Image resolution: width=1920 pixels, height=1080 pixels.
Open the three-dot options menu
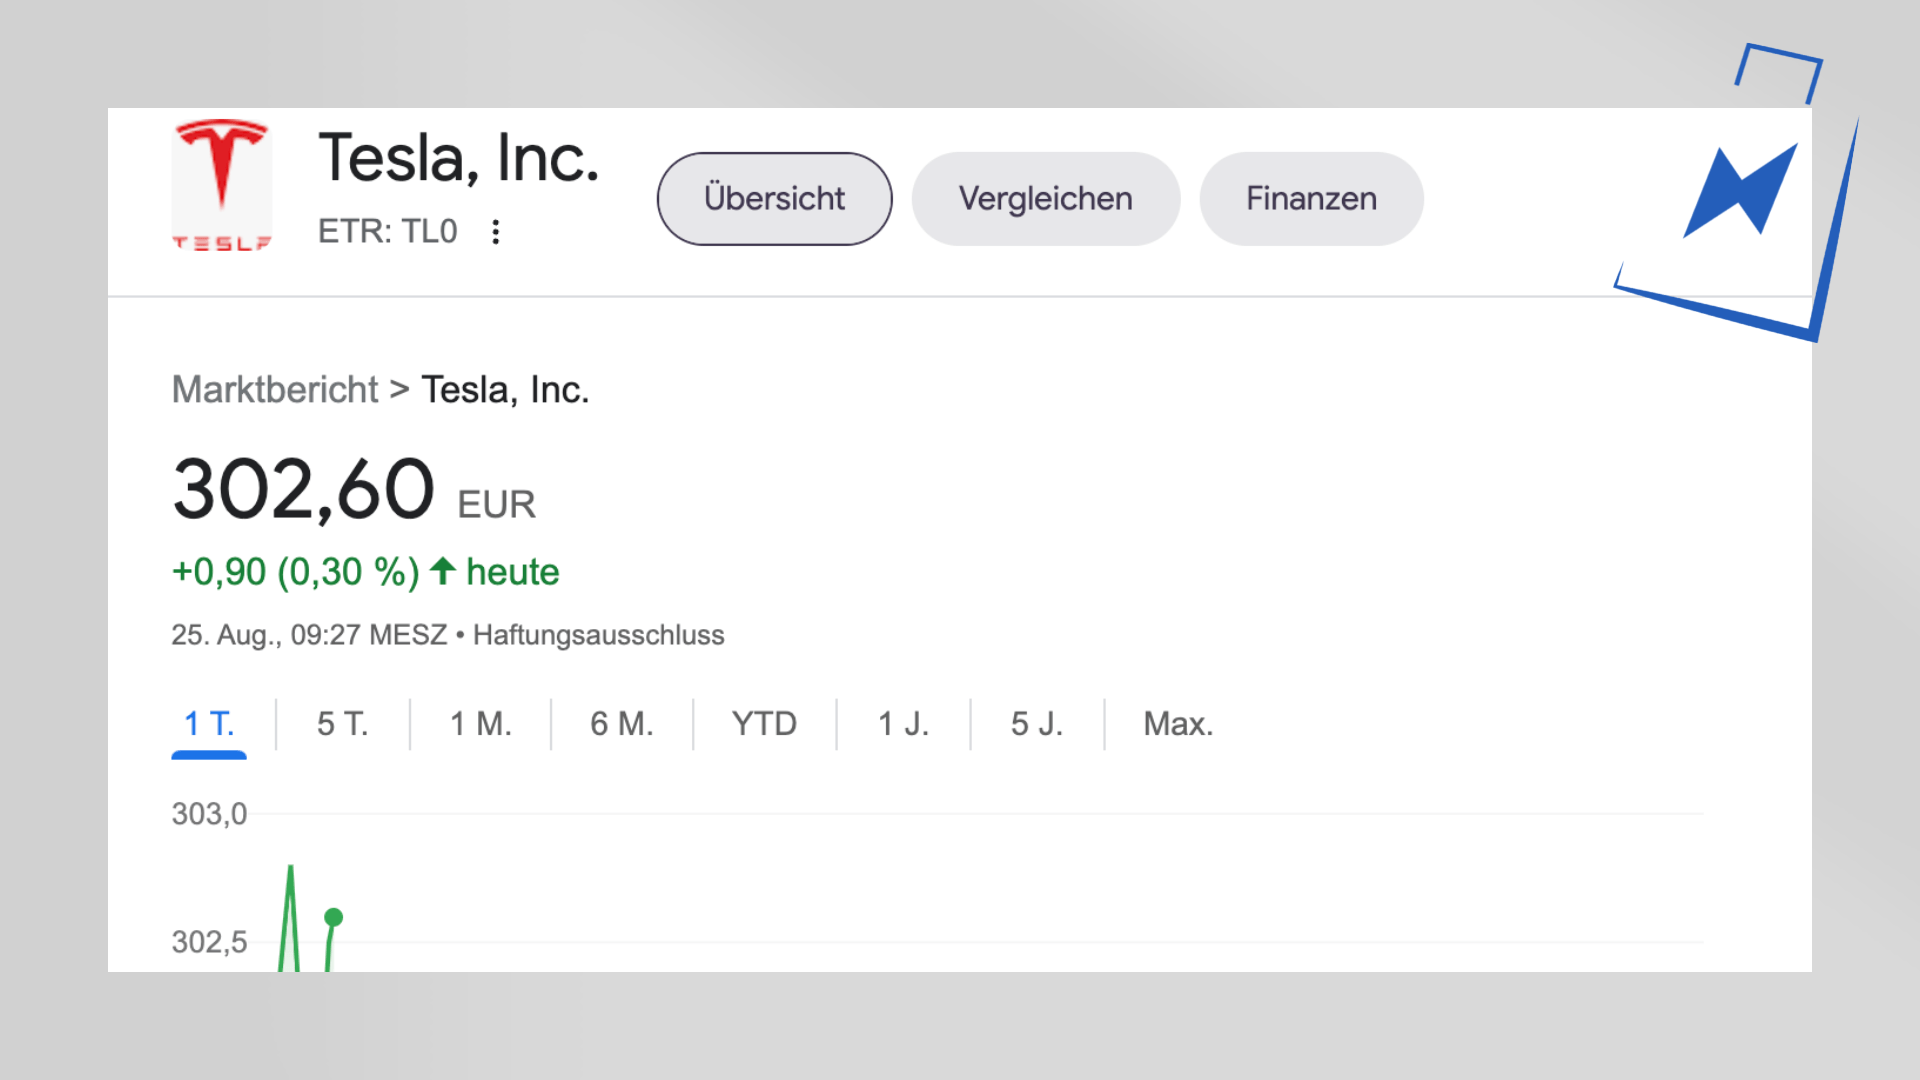pos(496,232)
